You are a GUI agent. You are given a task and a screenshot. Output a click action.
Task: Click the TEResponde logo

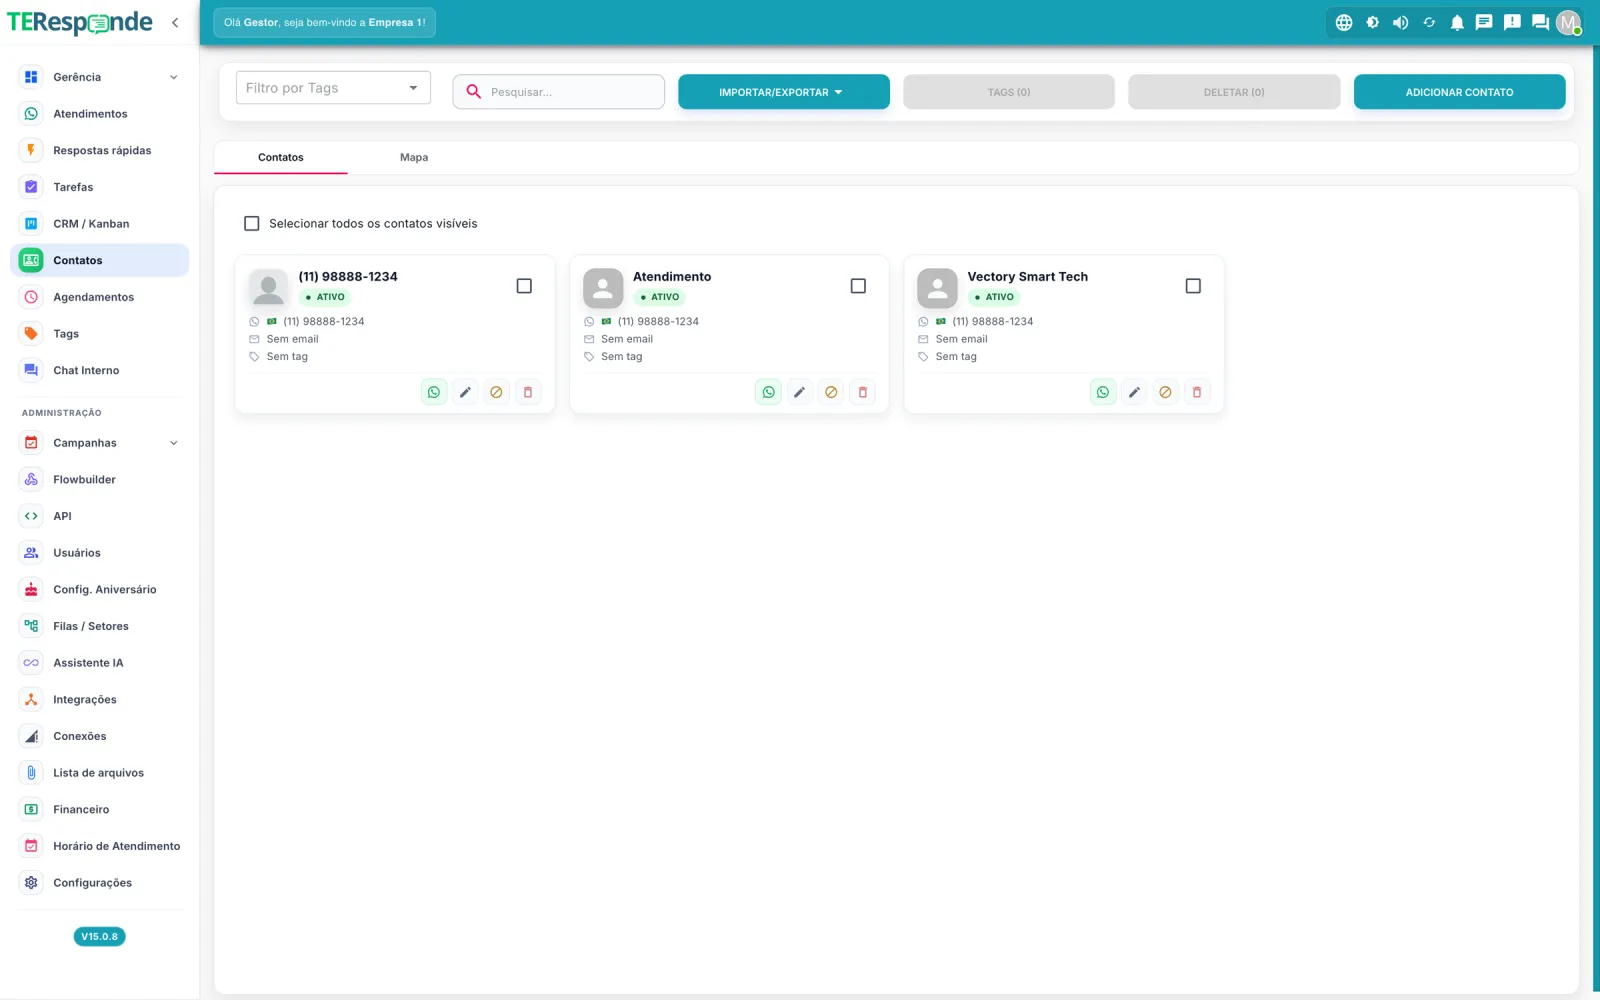coord(80,22)
